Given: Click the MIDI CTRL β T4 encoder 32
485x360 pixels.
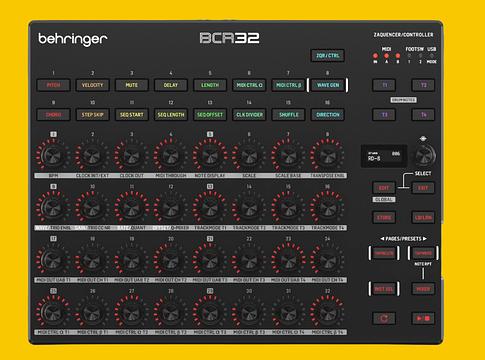Looking at the screenshot, I should coord(328,312).
